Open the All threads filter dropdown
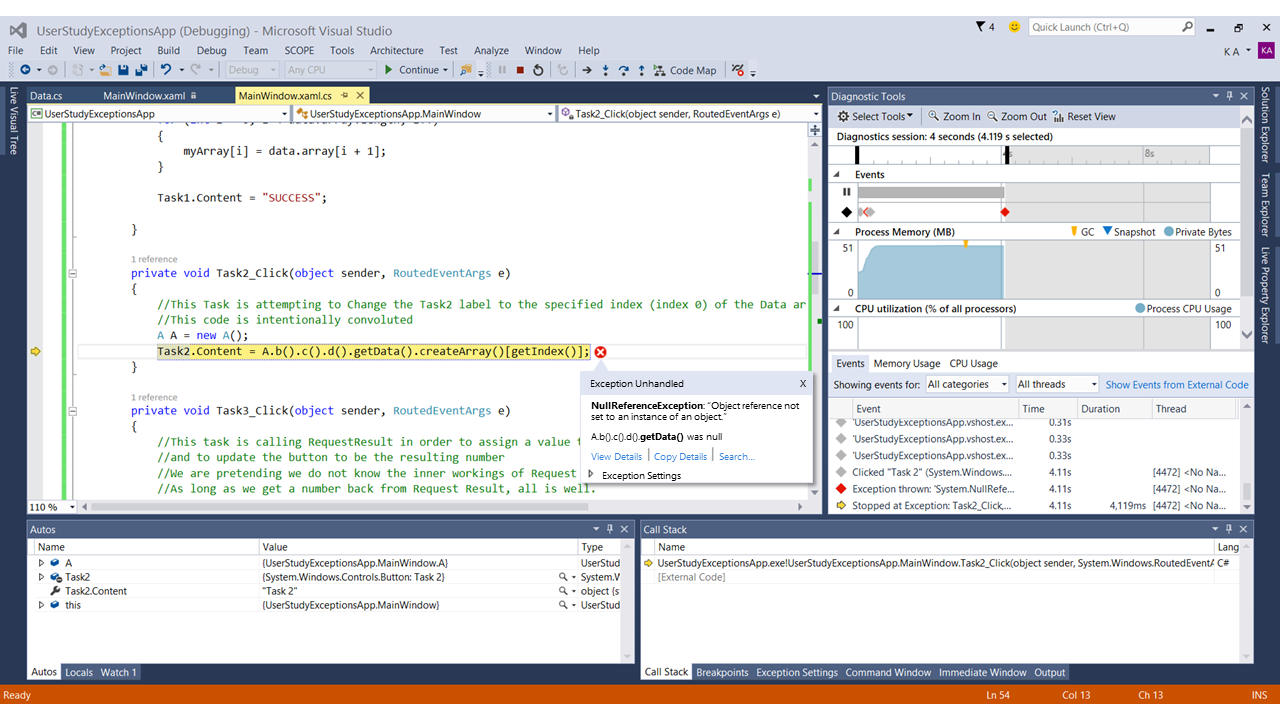Image resolution: width=1280 pixels, height=720 pixels. pos(1057,384)
